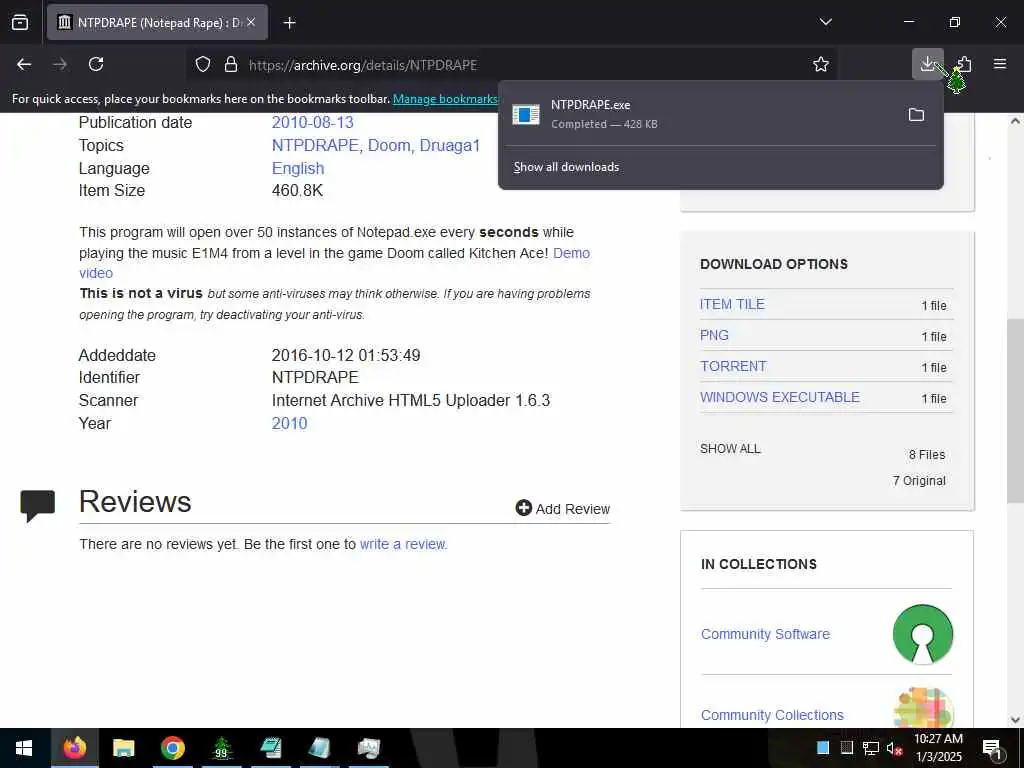Click the Addeddate value 2016-10-12 01:53:49
The height and width of the screenshot is (768, 1024).
pyautogui.click(x=346, y=355)
